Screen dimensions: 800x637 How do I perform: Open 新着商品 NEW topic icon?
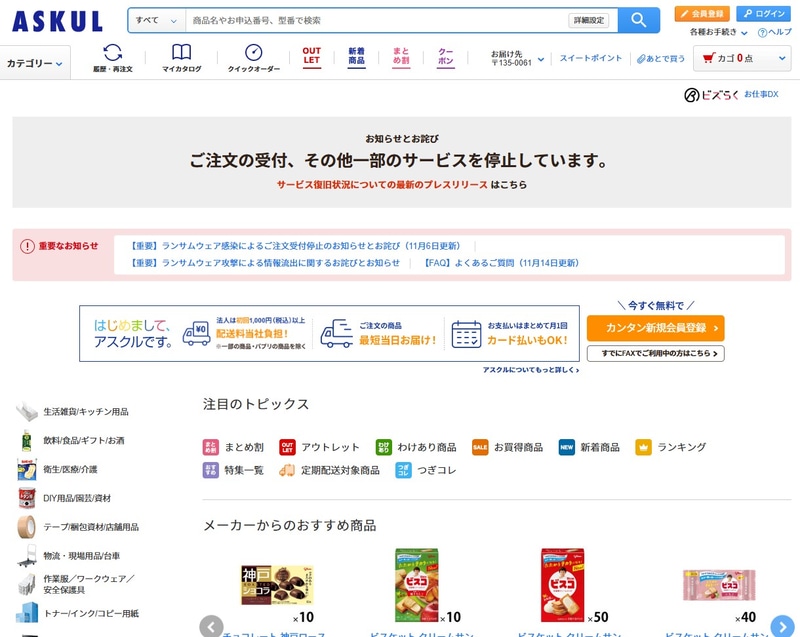click(x=567, y=447)
